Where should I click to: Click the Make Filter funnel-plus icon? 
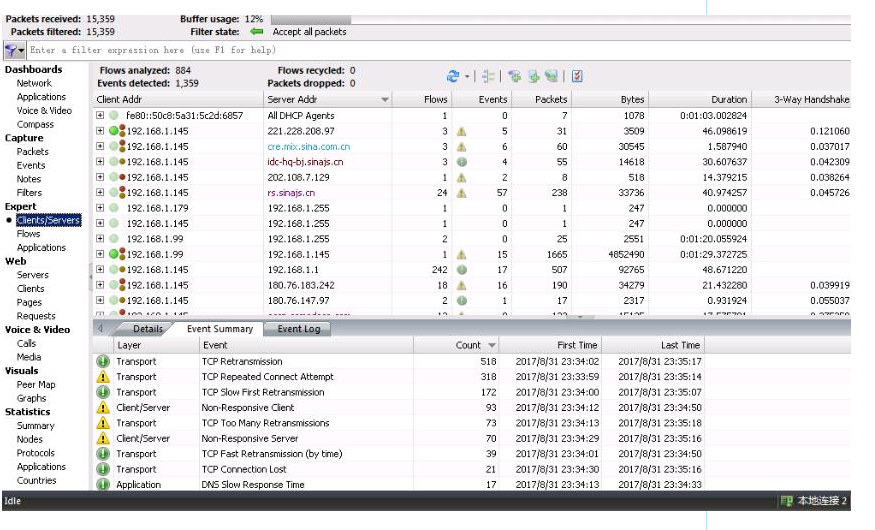pyautogui.click(x=515, y=76)
